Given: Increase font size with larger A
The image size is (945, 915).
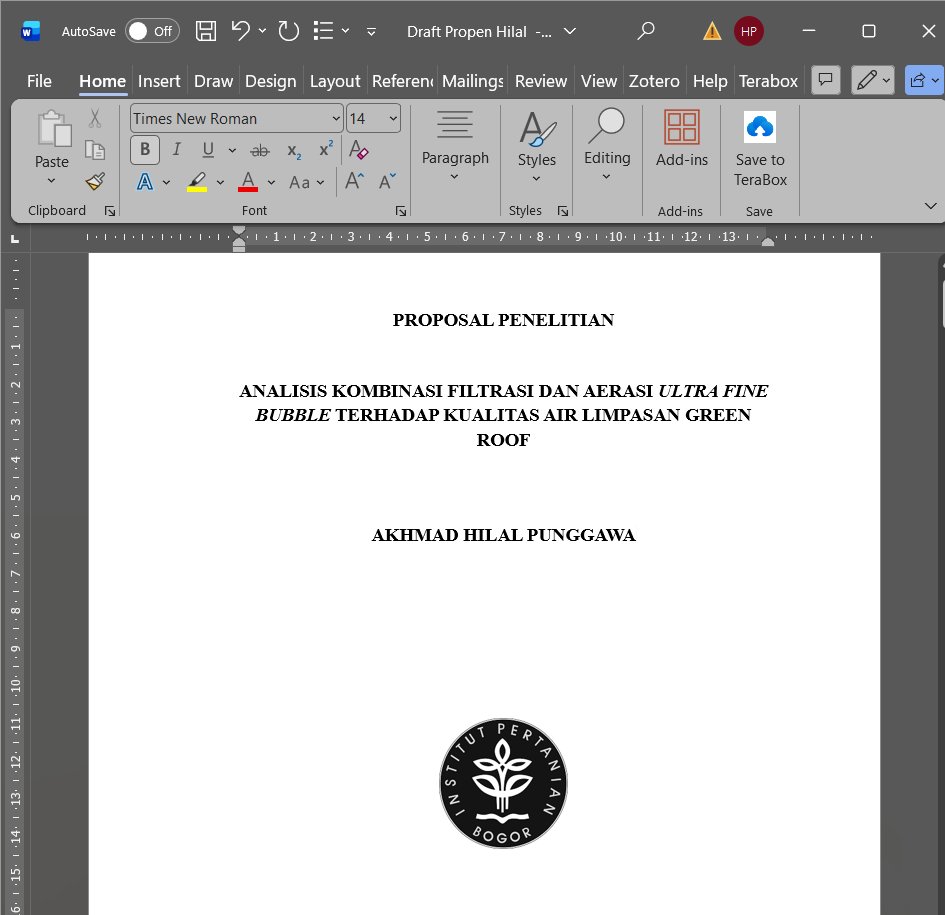Looking at the screenshot, I should click(354, 181).
